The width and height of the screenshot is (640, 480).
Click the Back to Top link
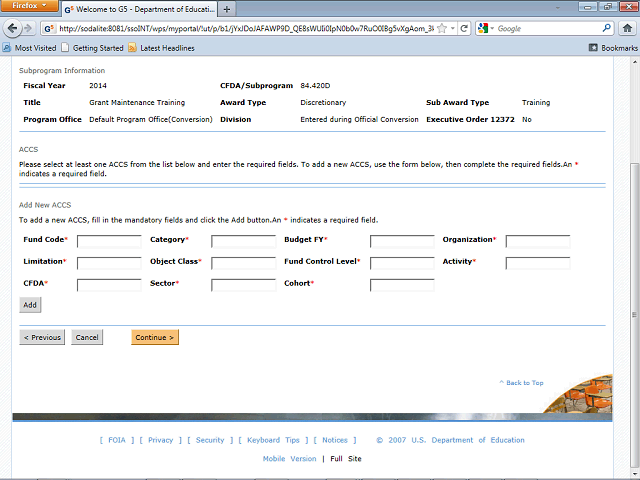(521, 382)
